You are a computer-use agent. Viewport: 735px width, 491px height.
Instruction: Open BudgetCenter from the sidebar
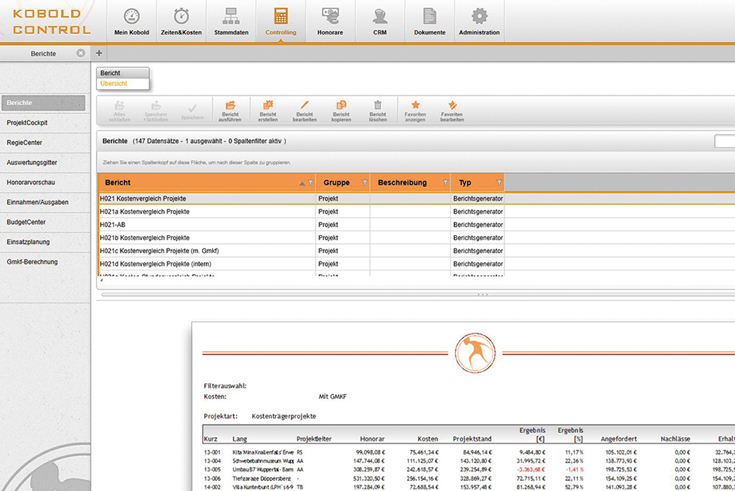27,222
